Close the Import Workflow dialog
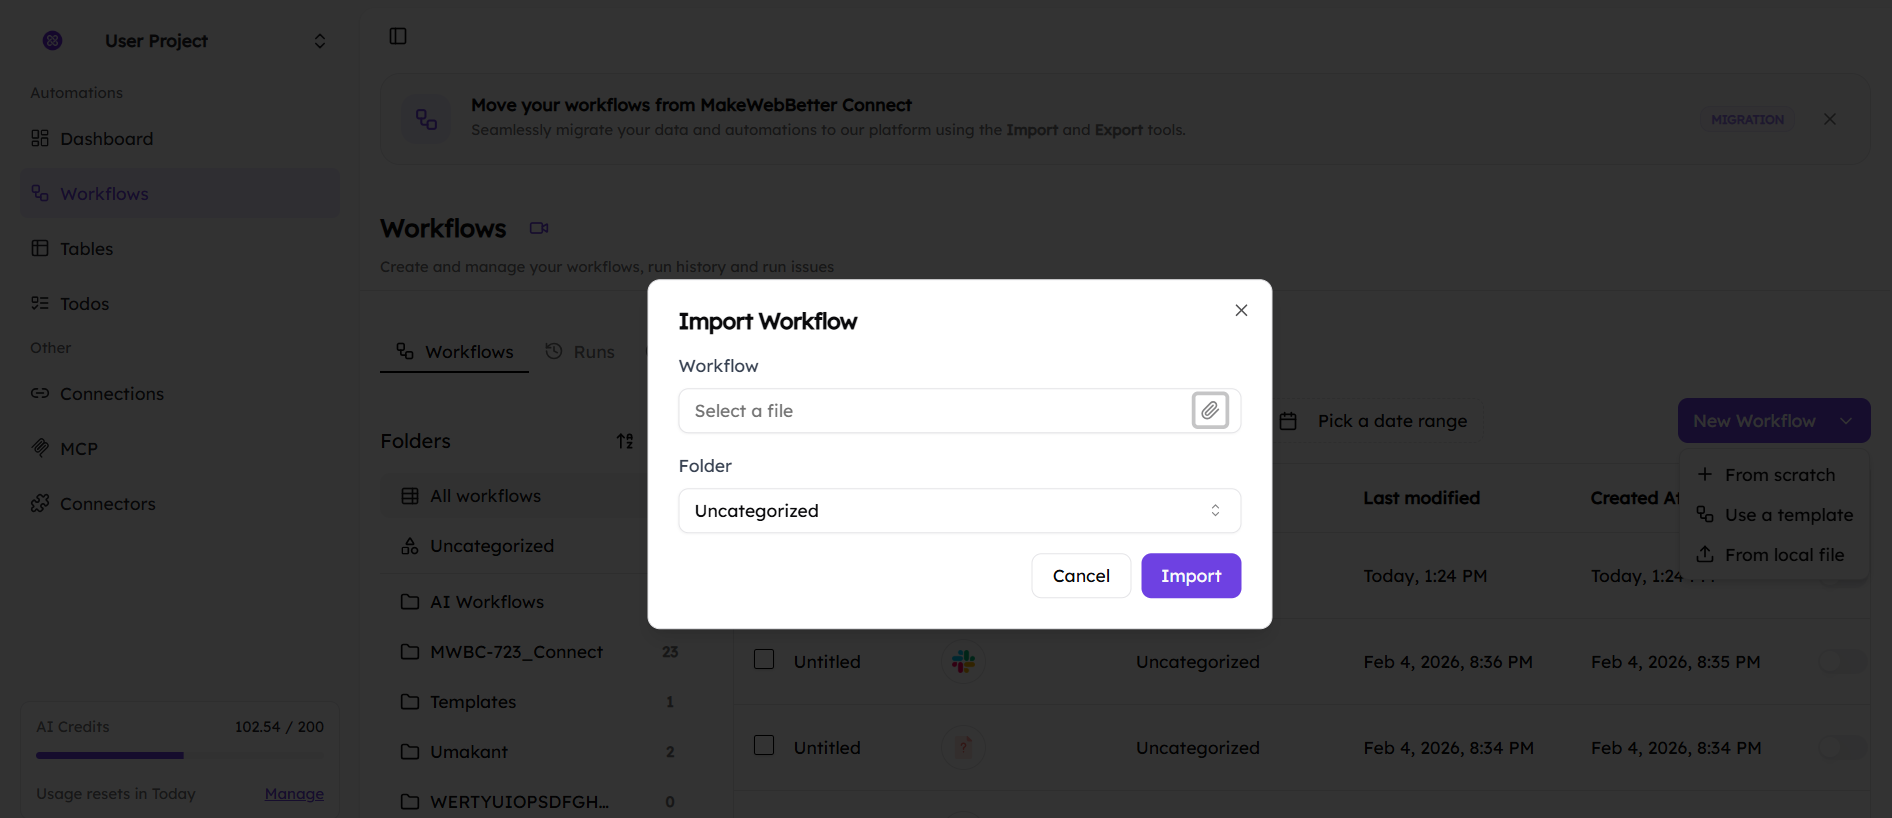 (x=1241, y=310)
